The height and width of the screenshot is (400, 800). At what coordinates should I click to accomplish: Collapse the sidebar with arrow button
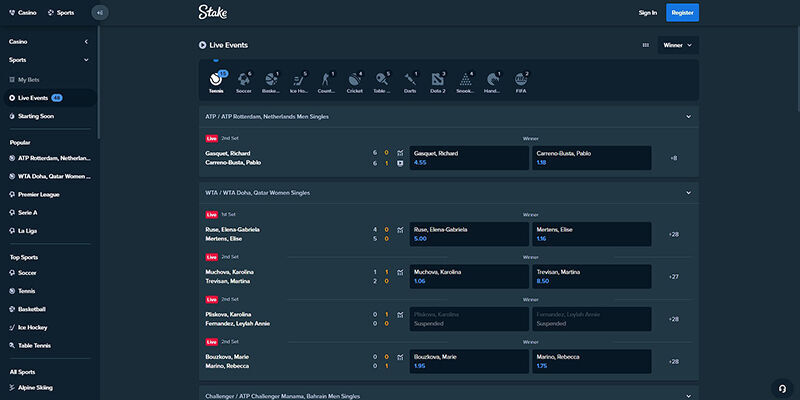point(100,12)
